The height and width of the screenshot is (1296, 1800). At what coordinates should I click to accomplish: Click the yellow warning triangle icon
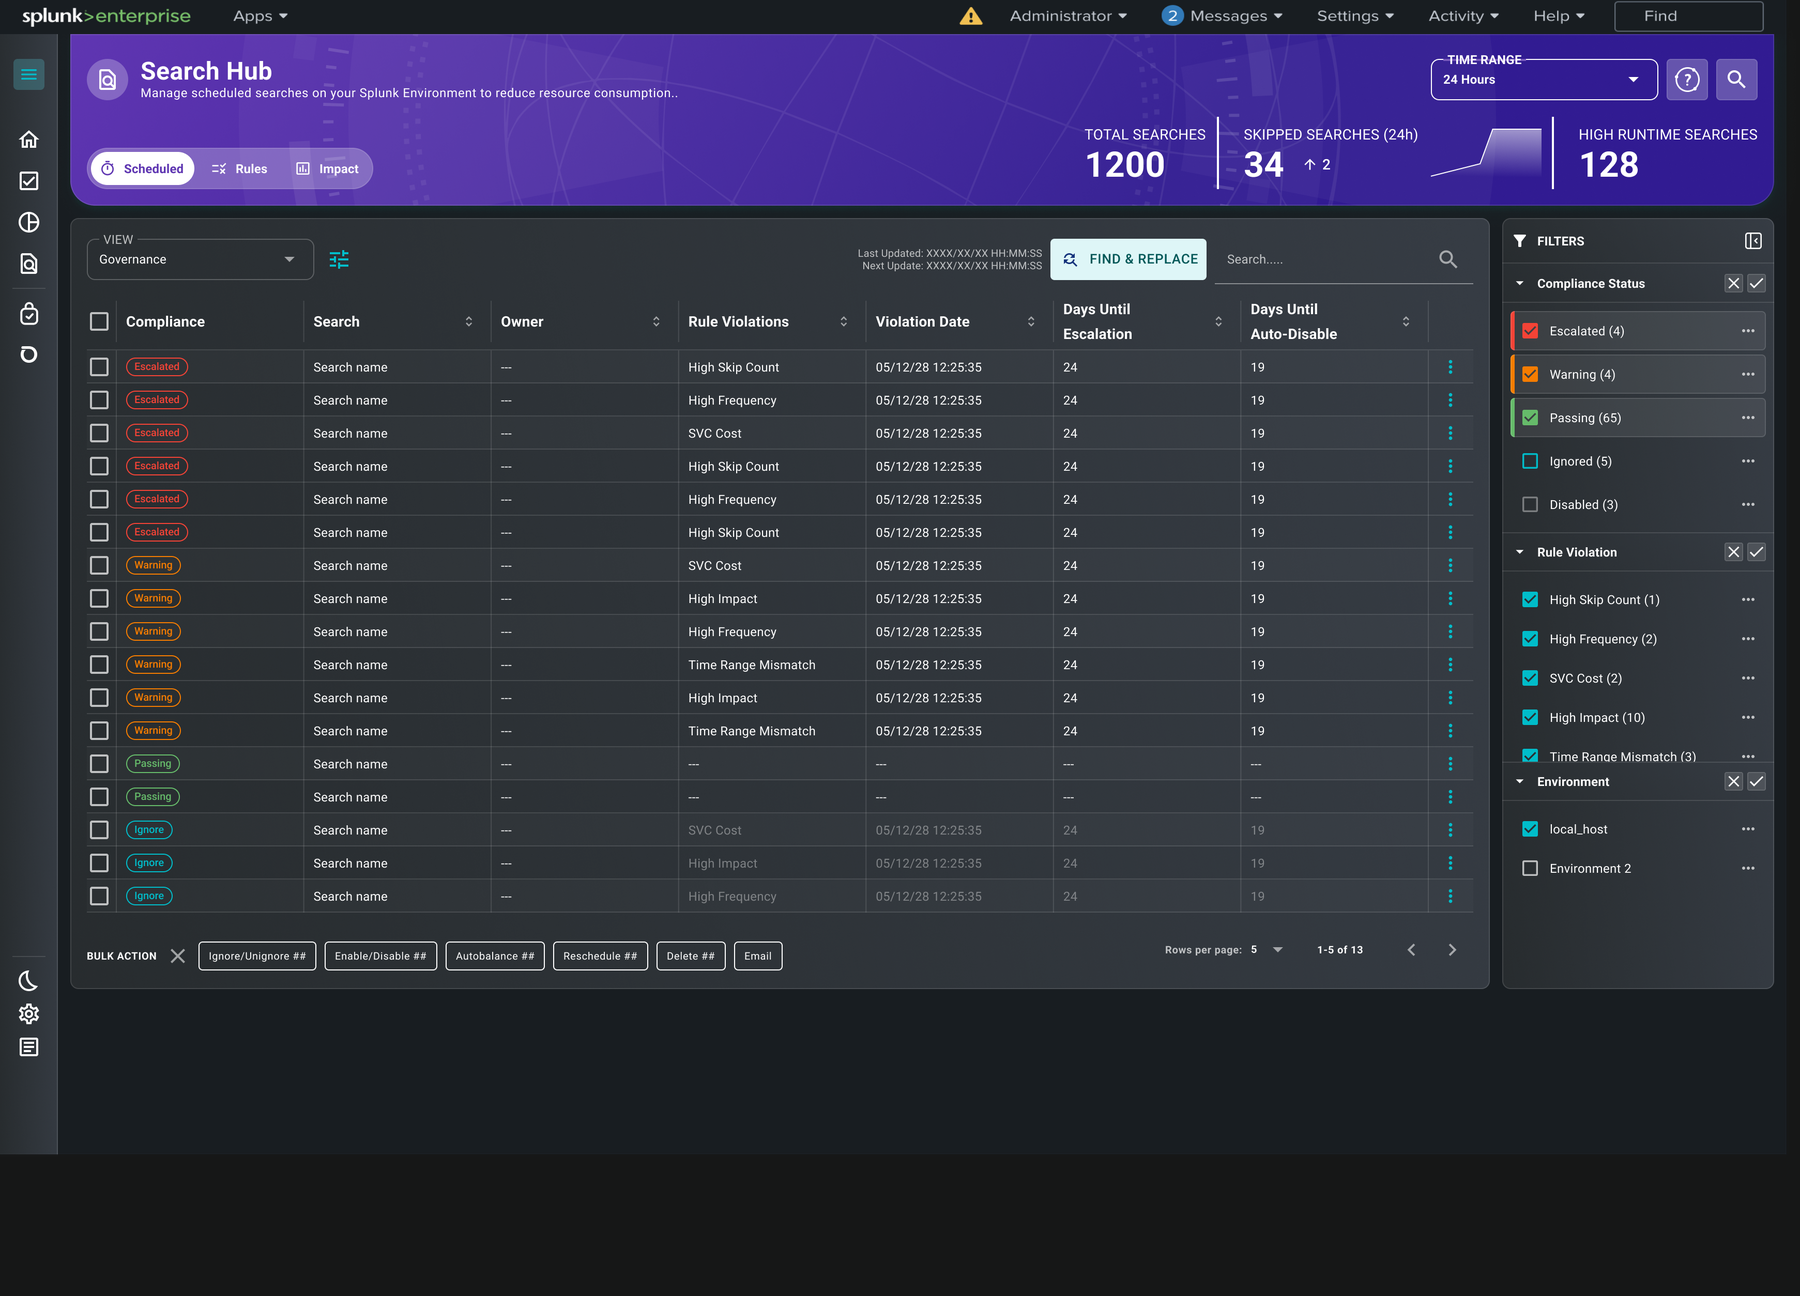pos(971,16)
